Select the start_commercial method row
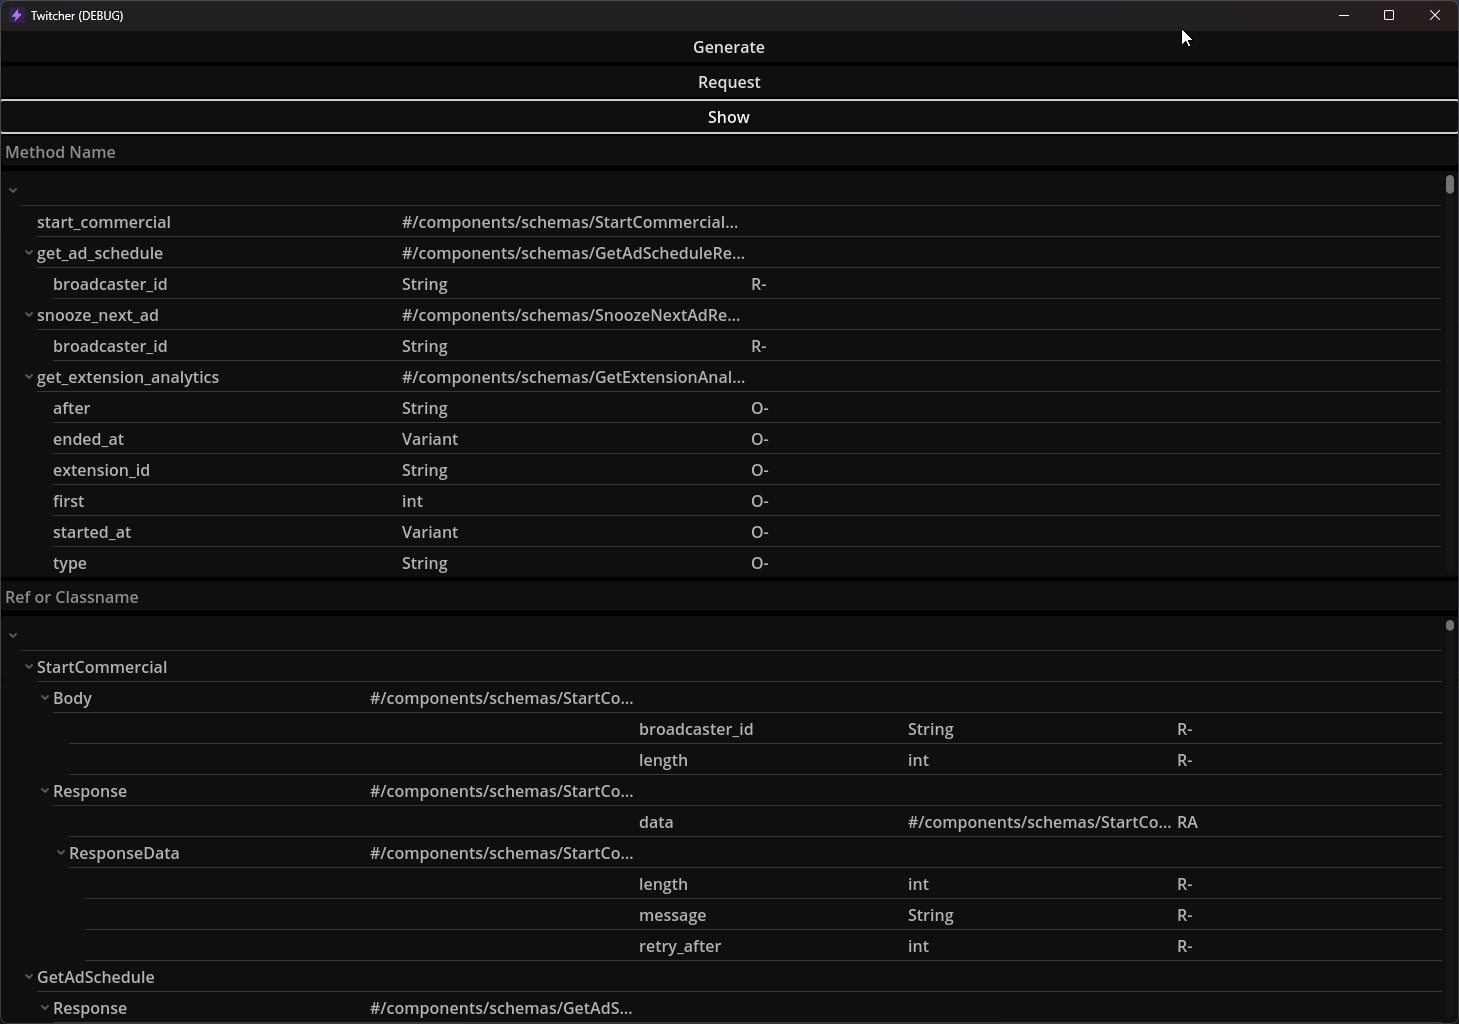The image size is (1459, 1024). pos(104,222)
